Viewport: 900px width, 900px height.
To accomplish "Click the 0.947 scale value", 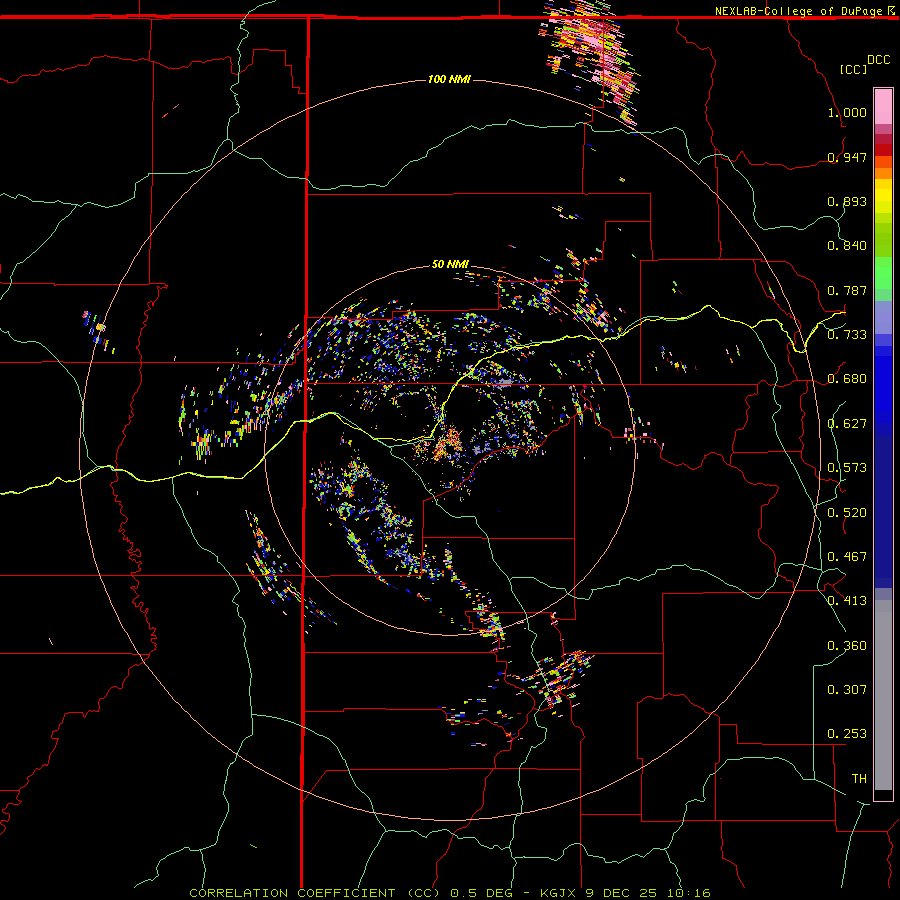I will pyautogui.click(x=847, y=157).
